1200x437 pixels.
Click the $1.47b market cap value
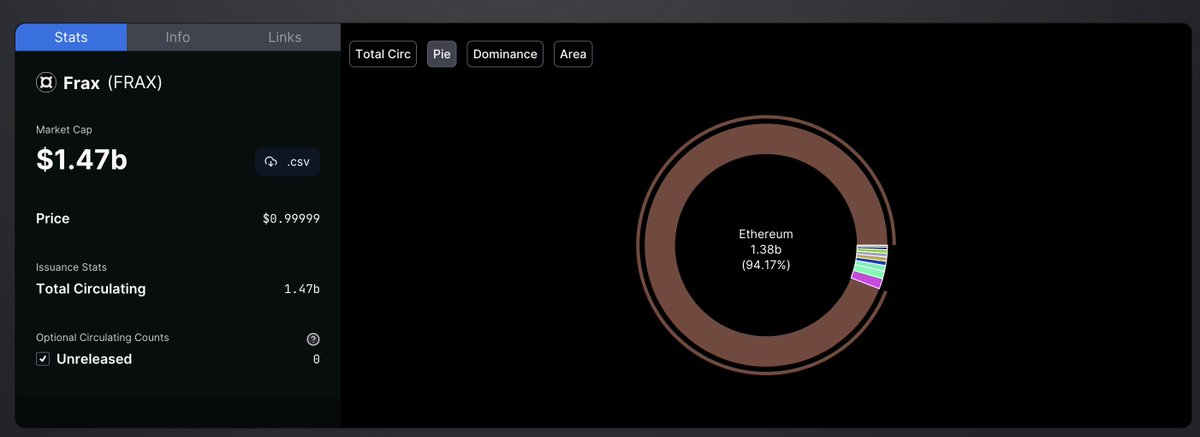[x=82, y=160]
